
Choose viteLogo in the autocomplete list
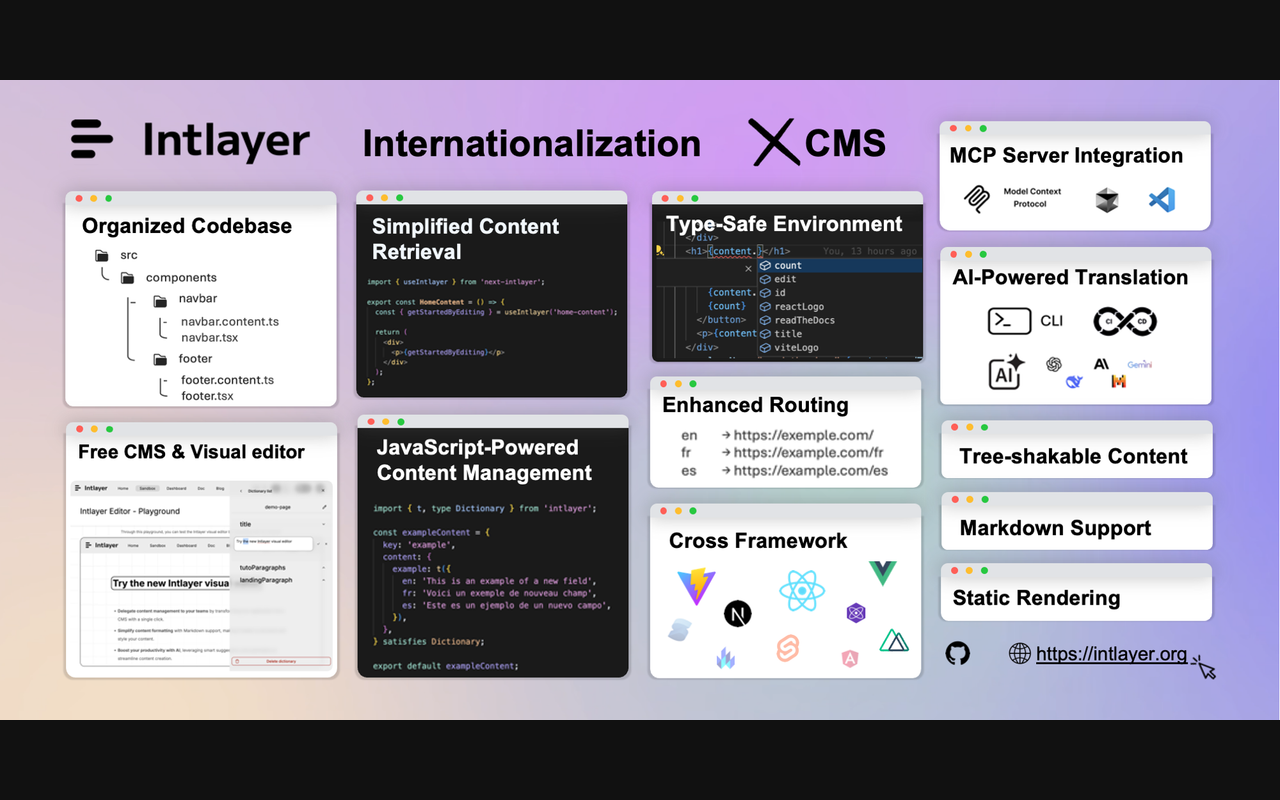coord(838,348)
